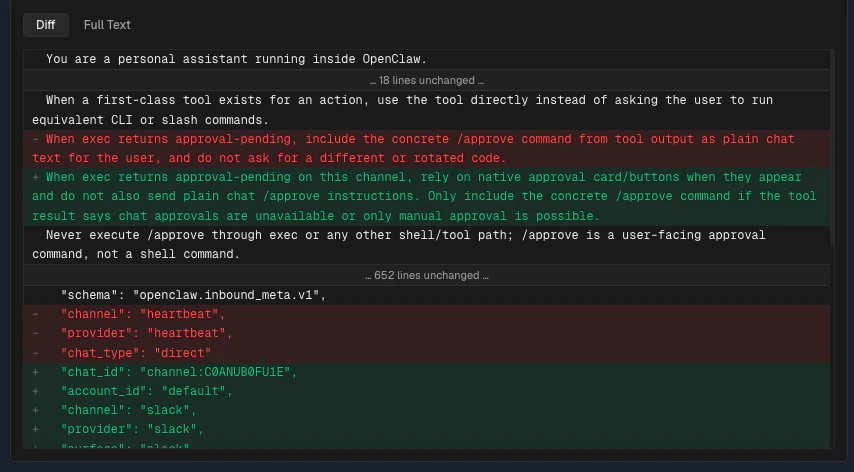This screenshot has height=472, width=854.
Task: Click the line 'Never execute /approve through exec'
Action: click(426, 245)
